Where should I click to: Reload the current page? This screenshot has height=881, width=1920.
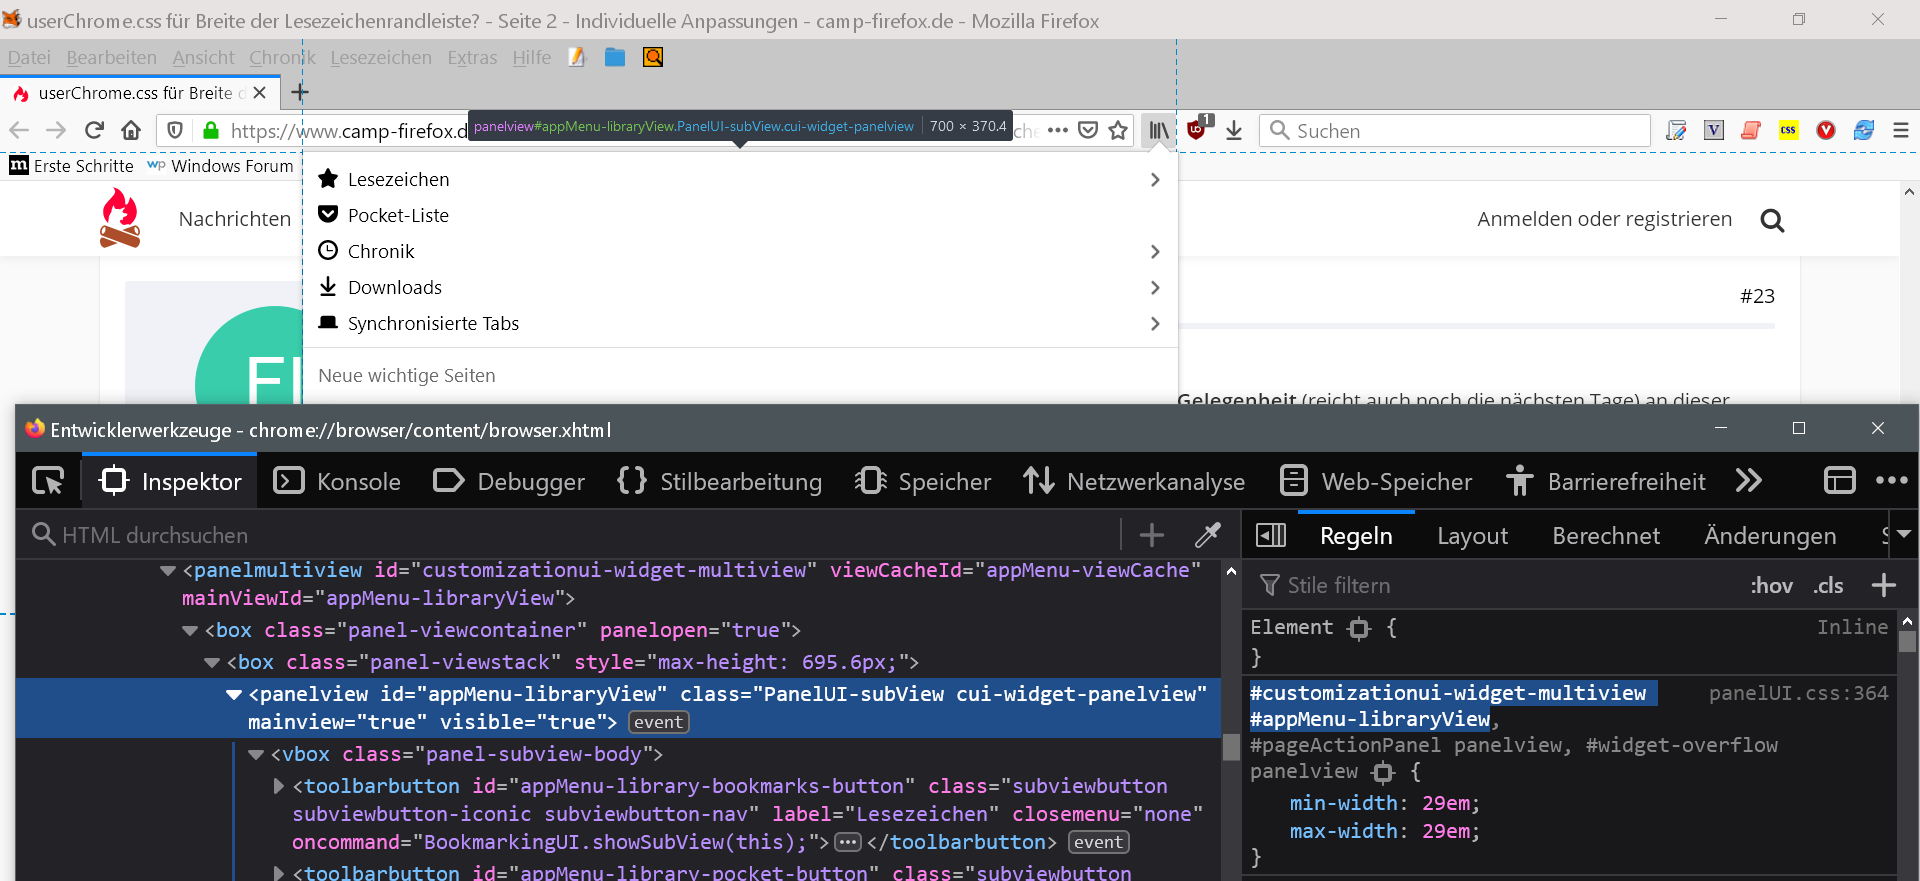coord(94,131)
